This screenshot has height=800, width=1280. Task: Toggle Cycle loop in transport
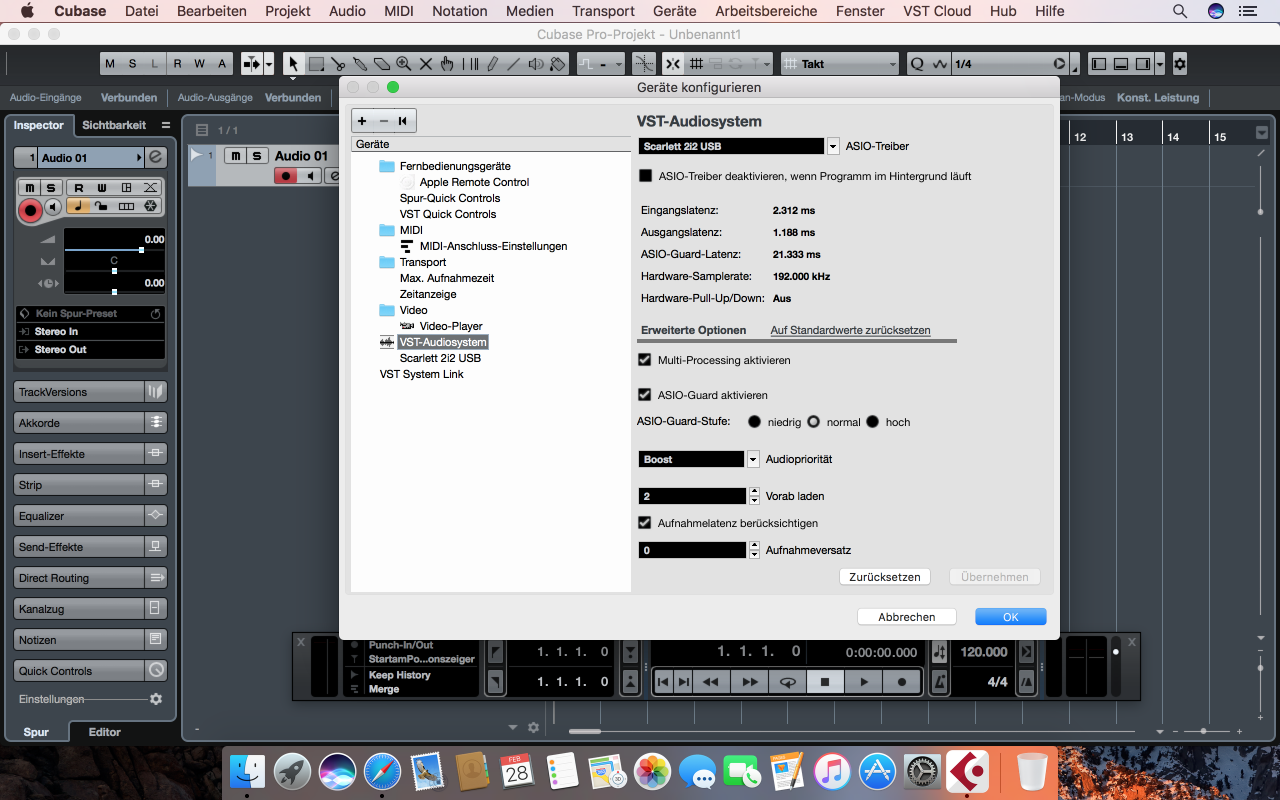787,682
